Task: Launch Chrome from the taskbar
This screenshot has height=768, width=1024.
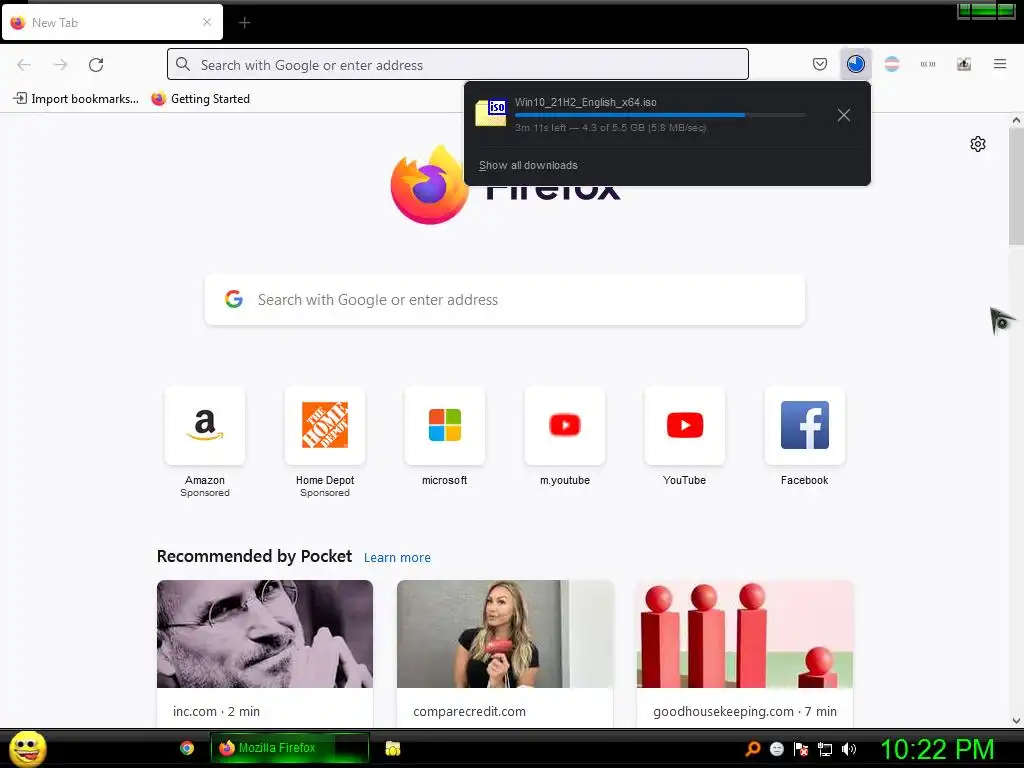Action: click(x=187, y=748)
